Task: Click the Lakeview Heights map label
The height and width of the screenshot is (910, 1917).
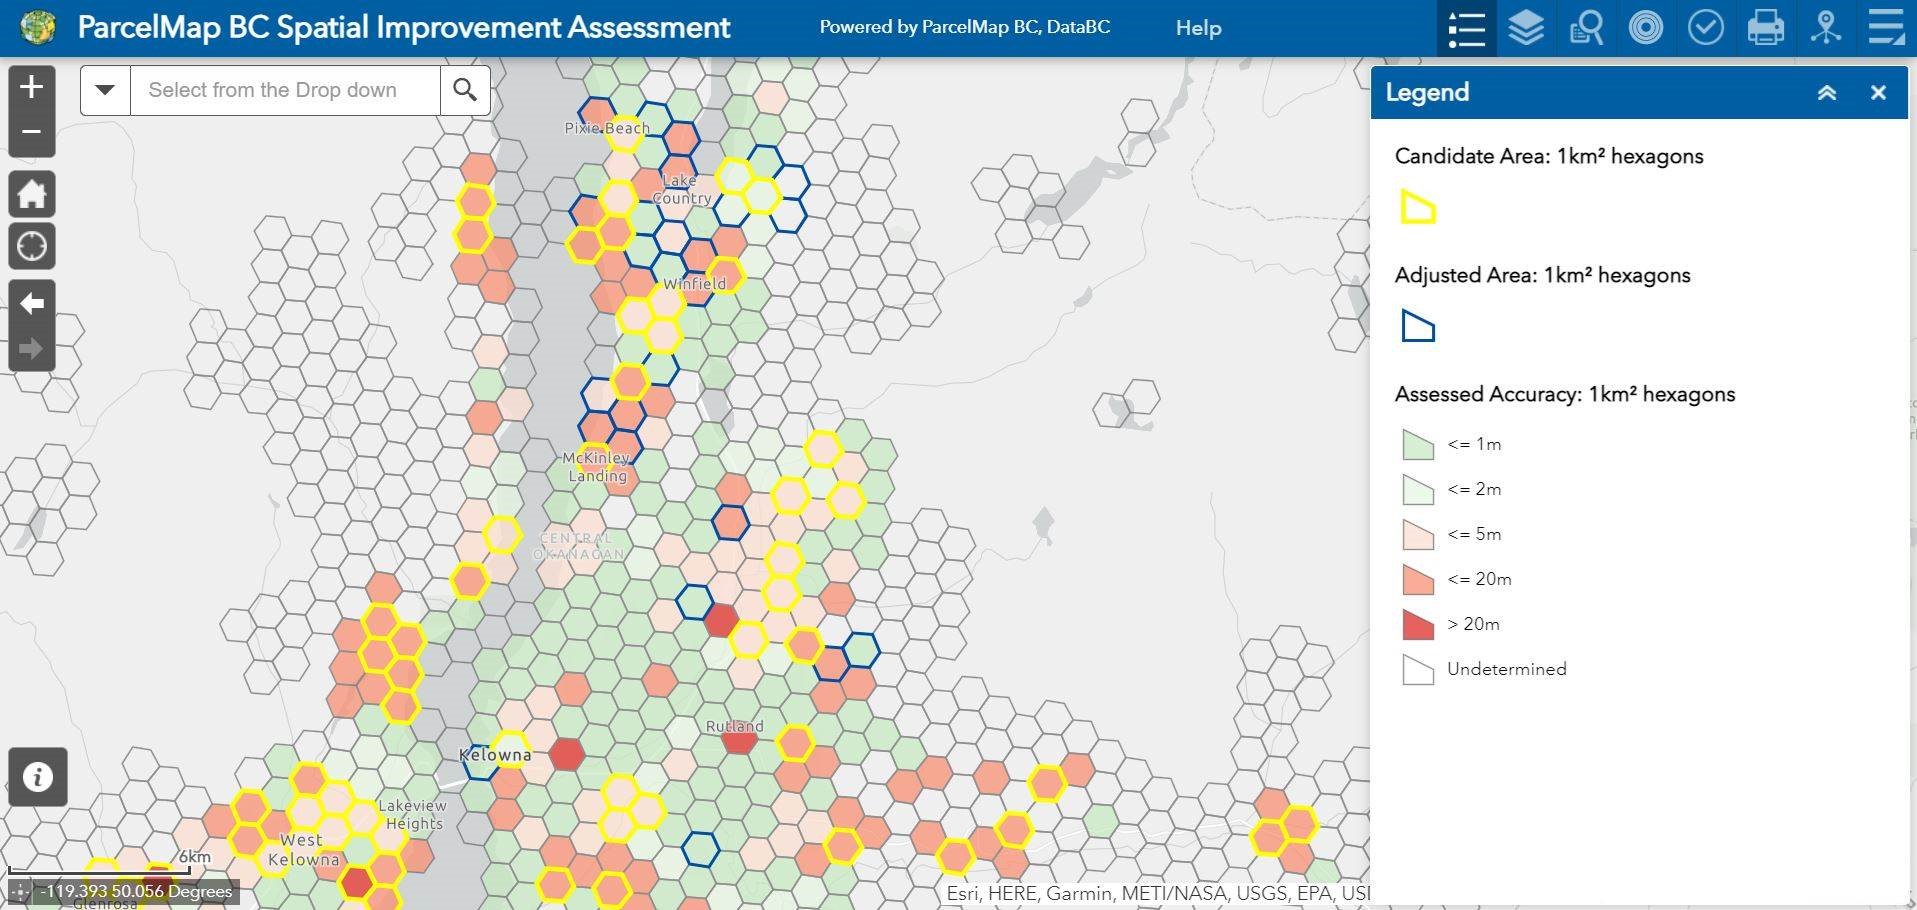Action: coord(413,814)
